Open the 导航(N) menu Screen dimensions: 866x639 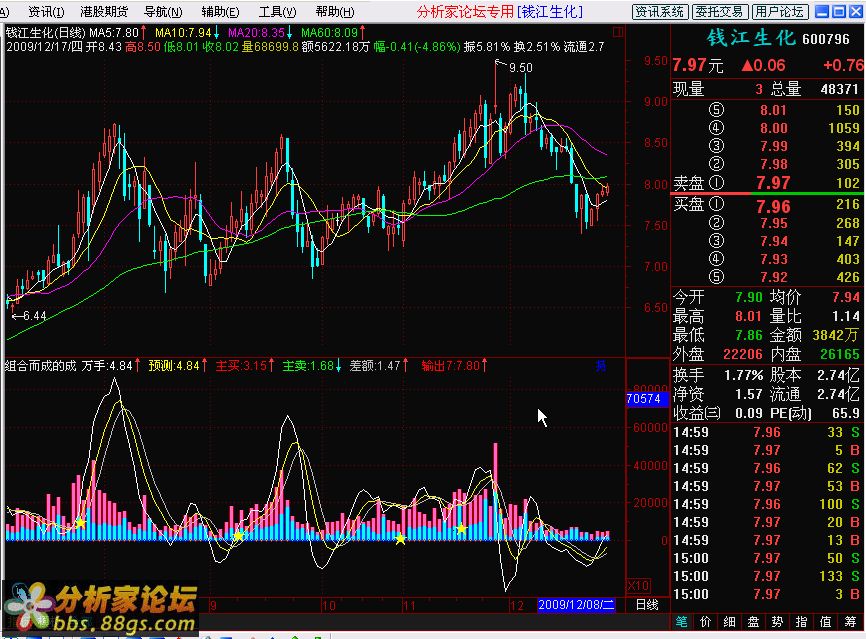(163, 12)
